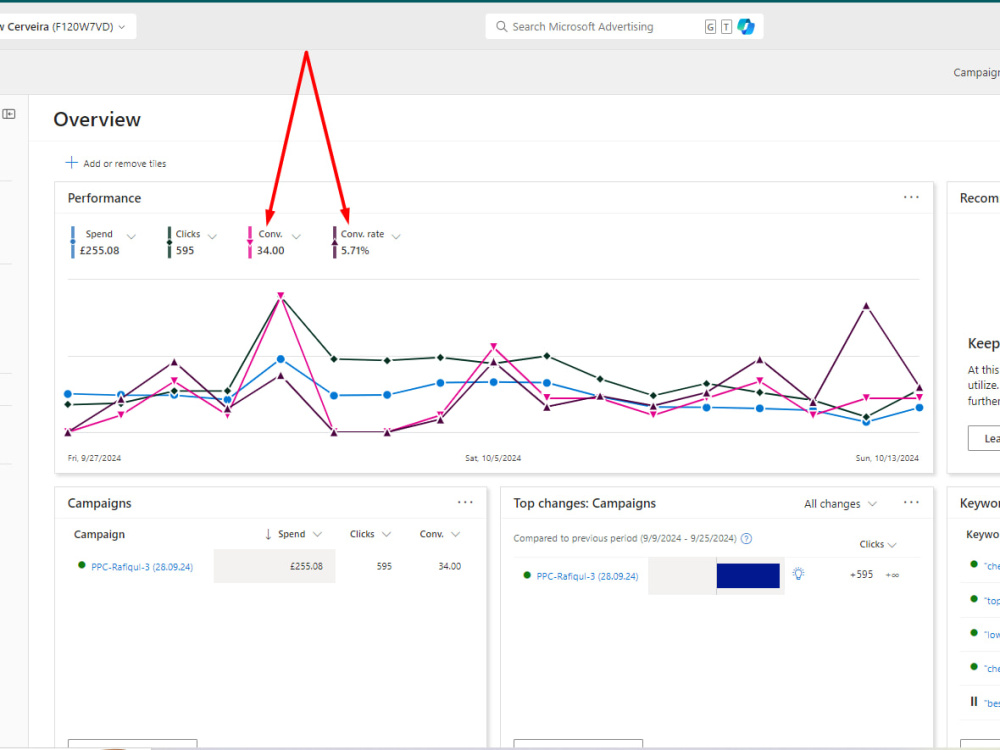Expand the account selector dropdown
The width and height of the screenshot is (1000, 750).
pos(122,27)
